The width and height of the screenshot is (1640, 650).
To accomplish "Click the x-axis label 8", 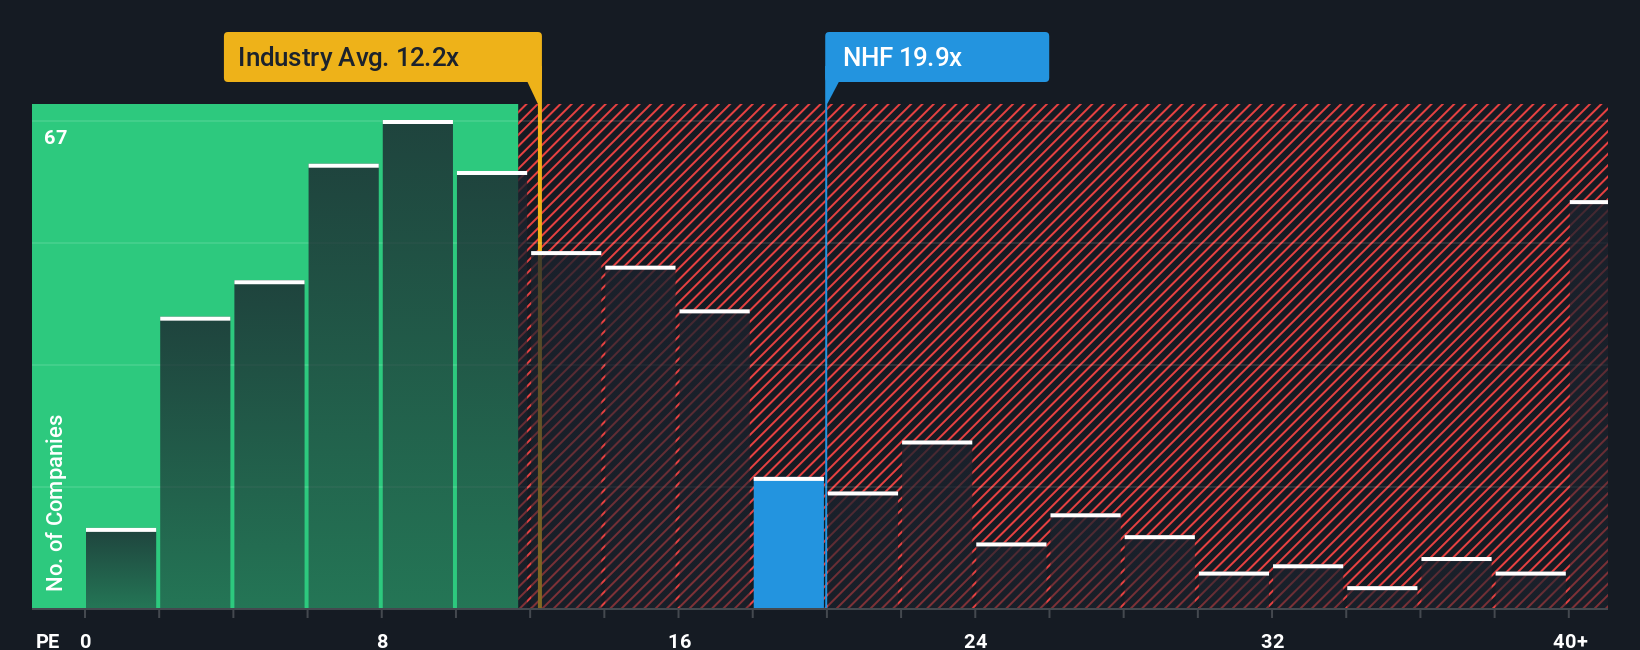I will [383, 640].
